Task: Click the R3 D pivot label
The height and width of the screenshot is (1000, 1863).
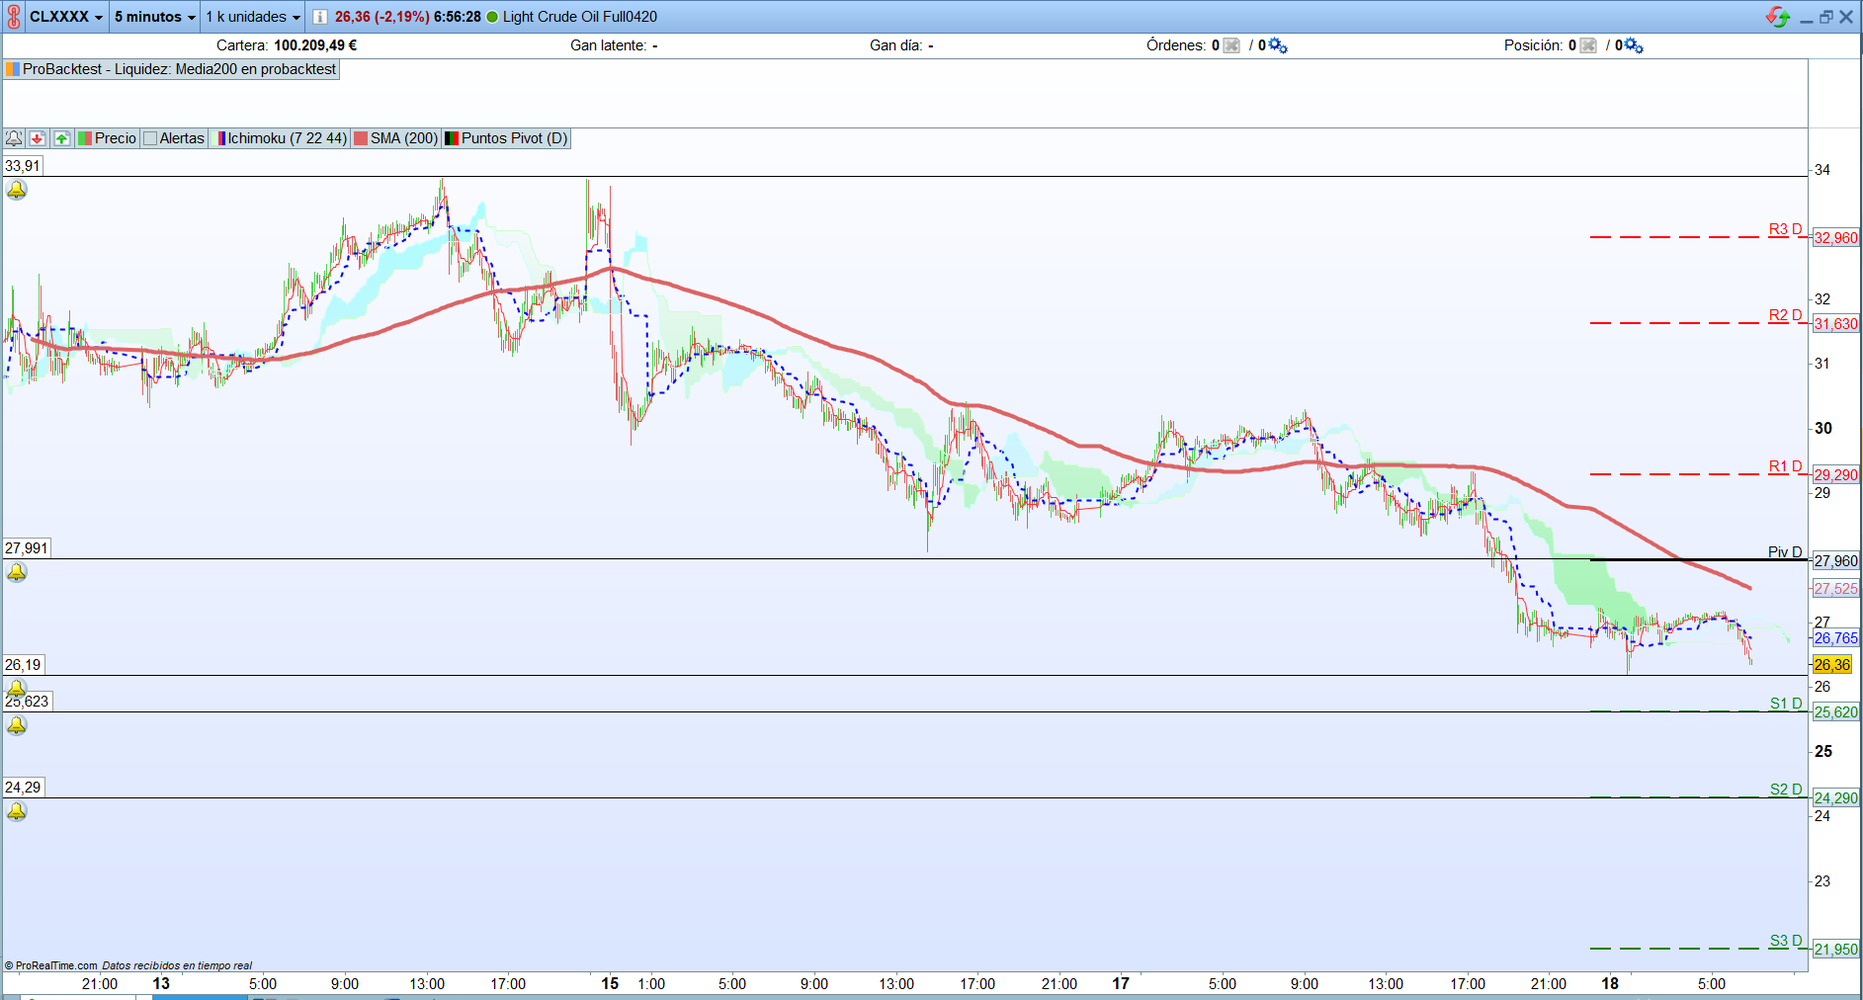Action: point(1785,229)
